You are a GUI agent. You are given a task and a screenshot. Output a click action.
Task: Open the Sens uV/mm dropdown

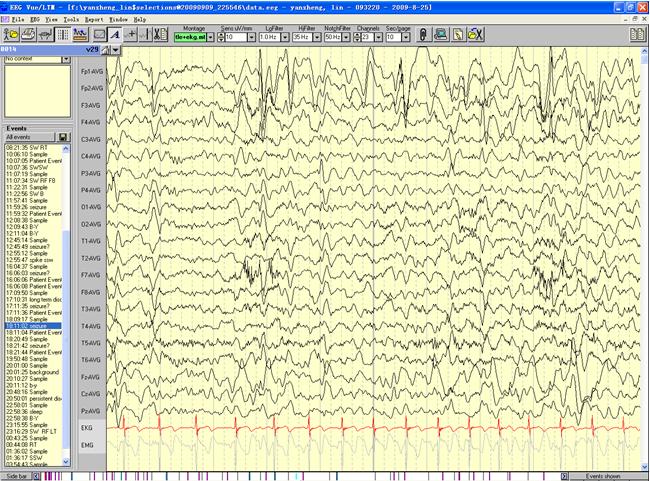251,37
